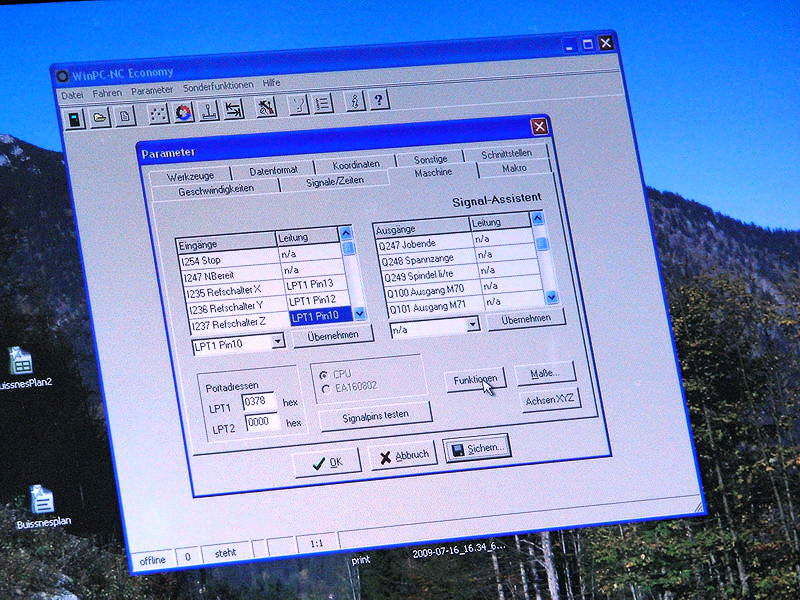Switch to the Datenformat tab
The width and height of the screenshot is (800, 600).
pyautogui.click(x=273, y=171)
